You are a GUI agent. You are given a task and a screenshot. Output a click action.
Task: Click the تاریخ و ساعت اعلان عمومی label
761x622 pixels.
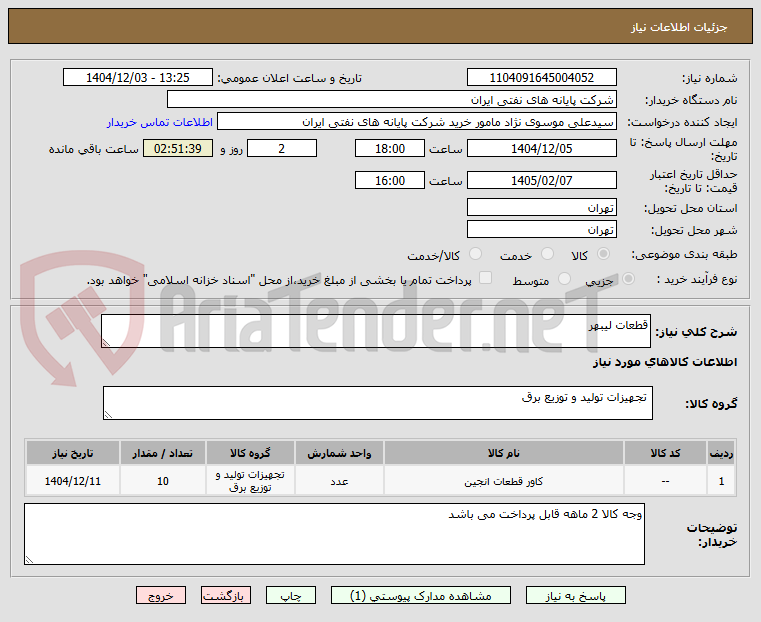[290, 78]
